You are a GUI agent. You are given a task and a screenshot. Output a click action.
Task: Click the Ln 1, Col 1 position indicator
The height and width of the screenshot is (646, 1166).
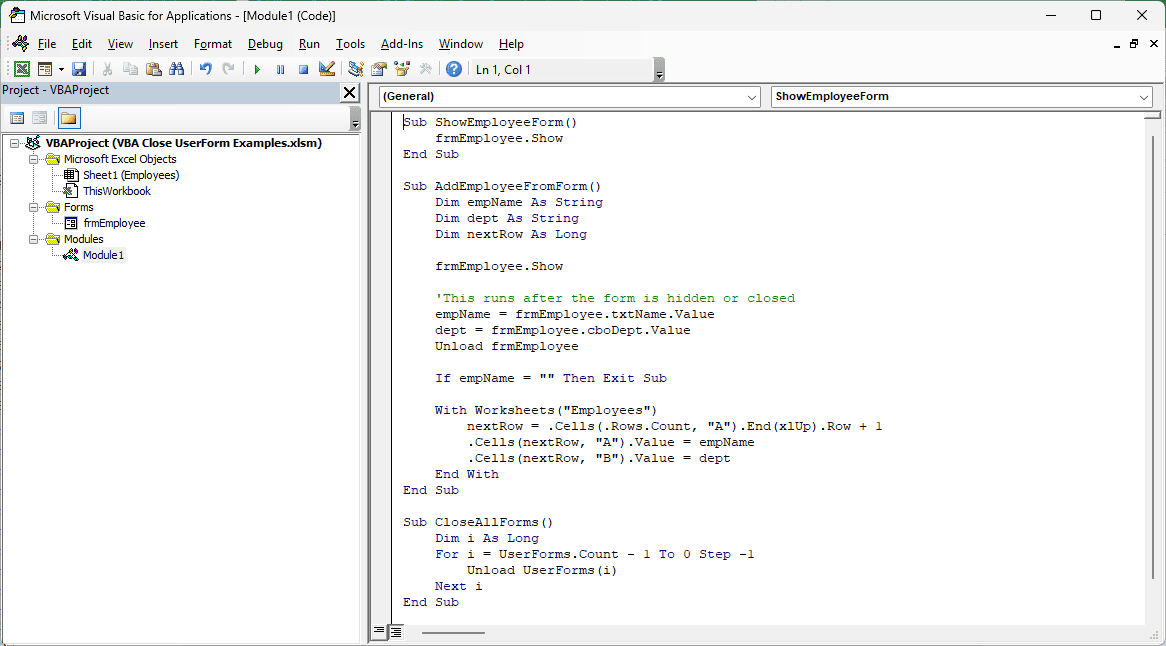[x=503, y=69]
